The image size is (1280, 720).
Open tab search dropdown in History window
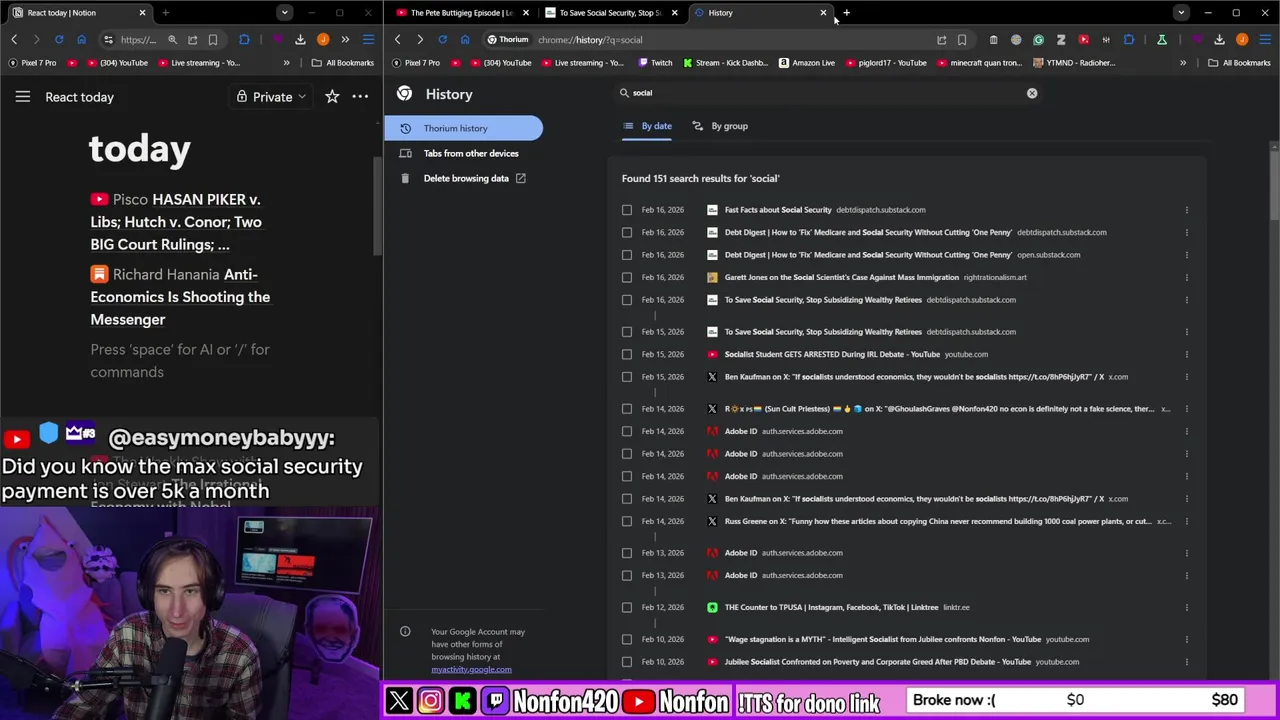[x=1181, y=13]
